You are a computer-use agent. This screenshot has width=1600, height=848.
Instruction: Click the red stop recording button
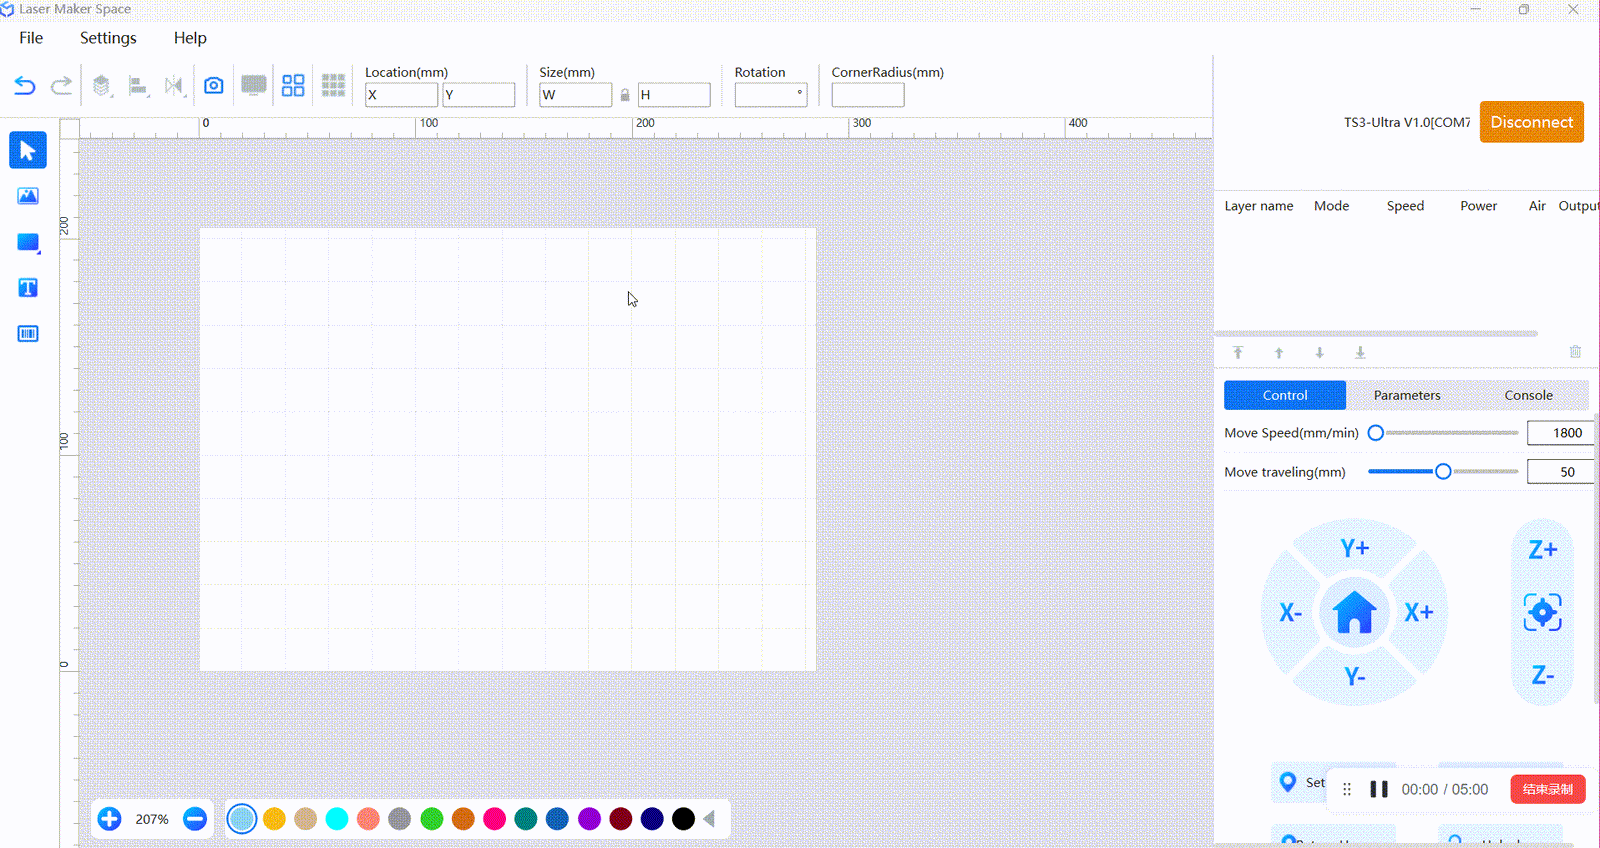[1548, 789]
